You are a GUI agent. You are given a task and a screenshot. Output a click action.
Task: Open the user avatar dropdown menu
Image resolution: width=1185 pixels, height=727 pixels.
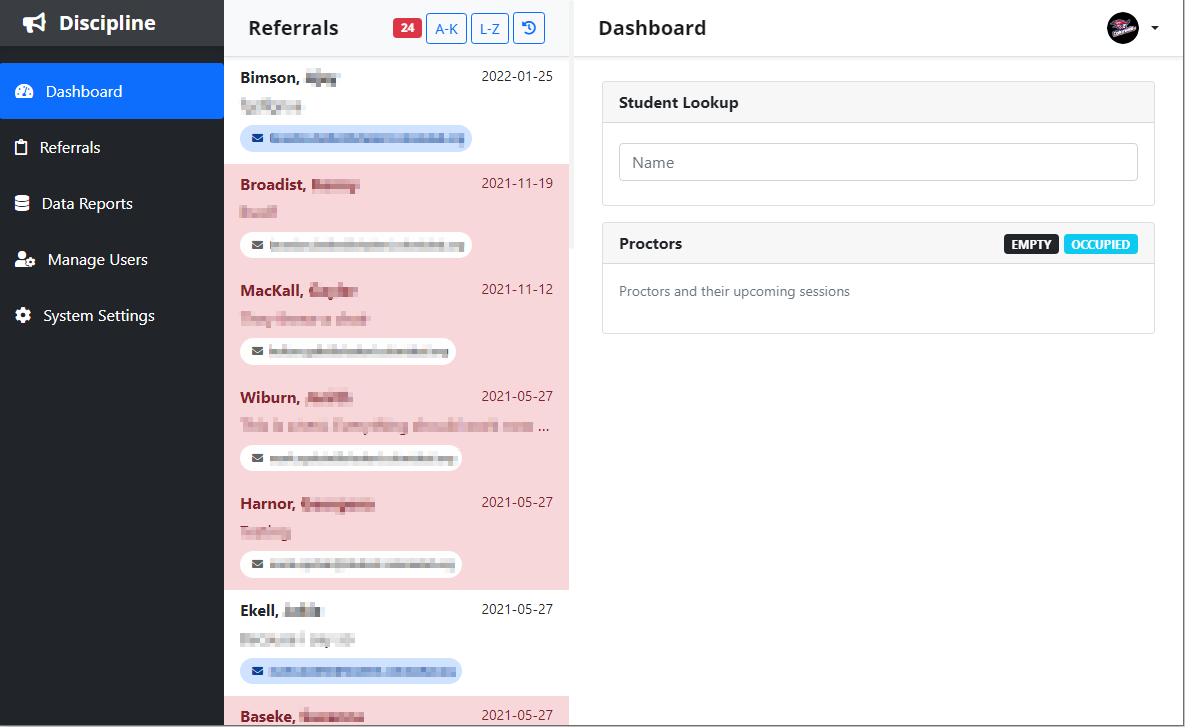(x=1123, y=28)
